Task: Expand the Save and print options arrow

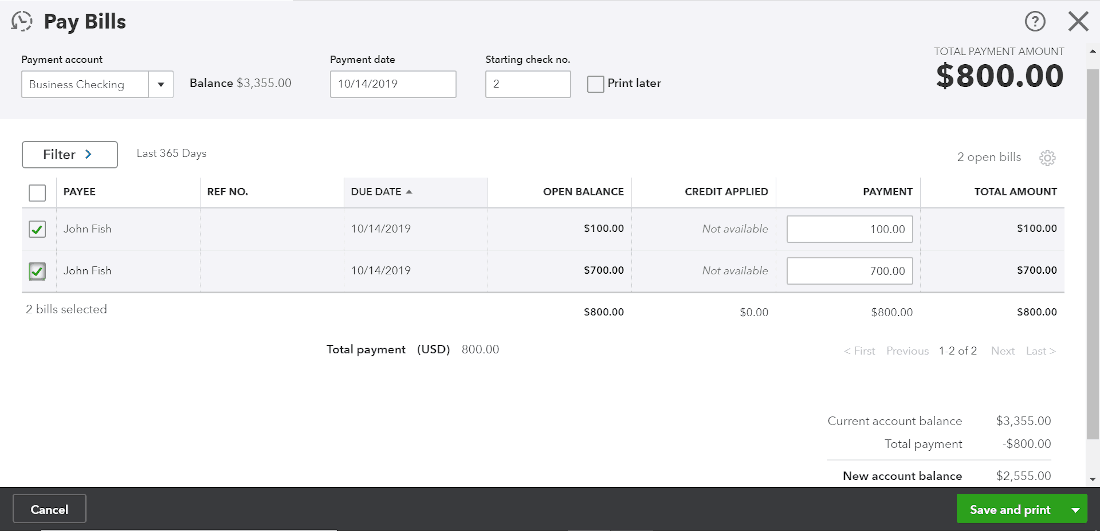Action: click(1075, 510)
